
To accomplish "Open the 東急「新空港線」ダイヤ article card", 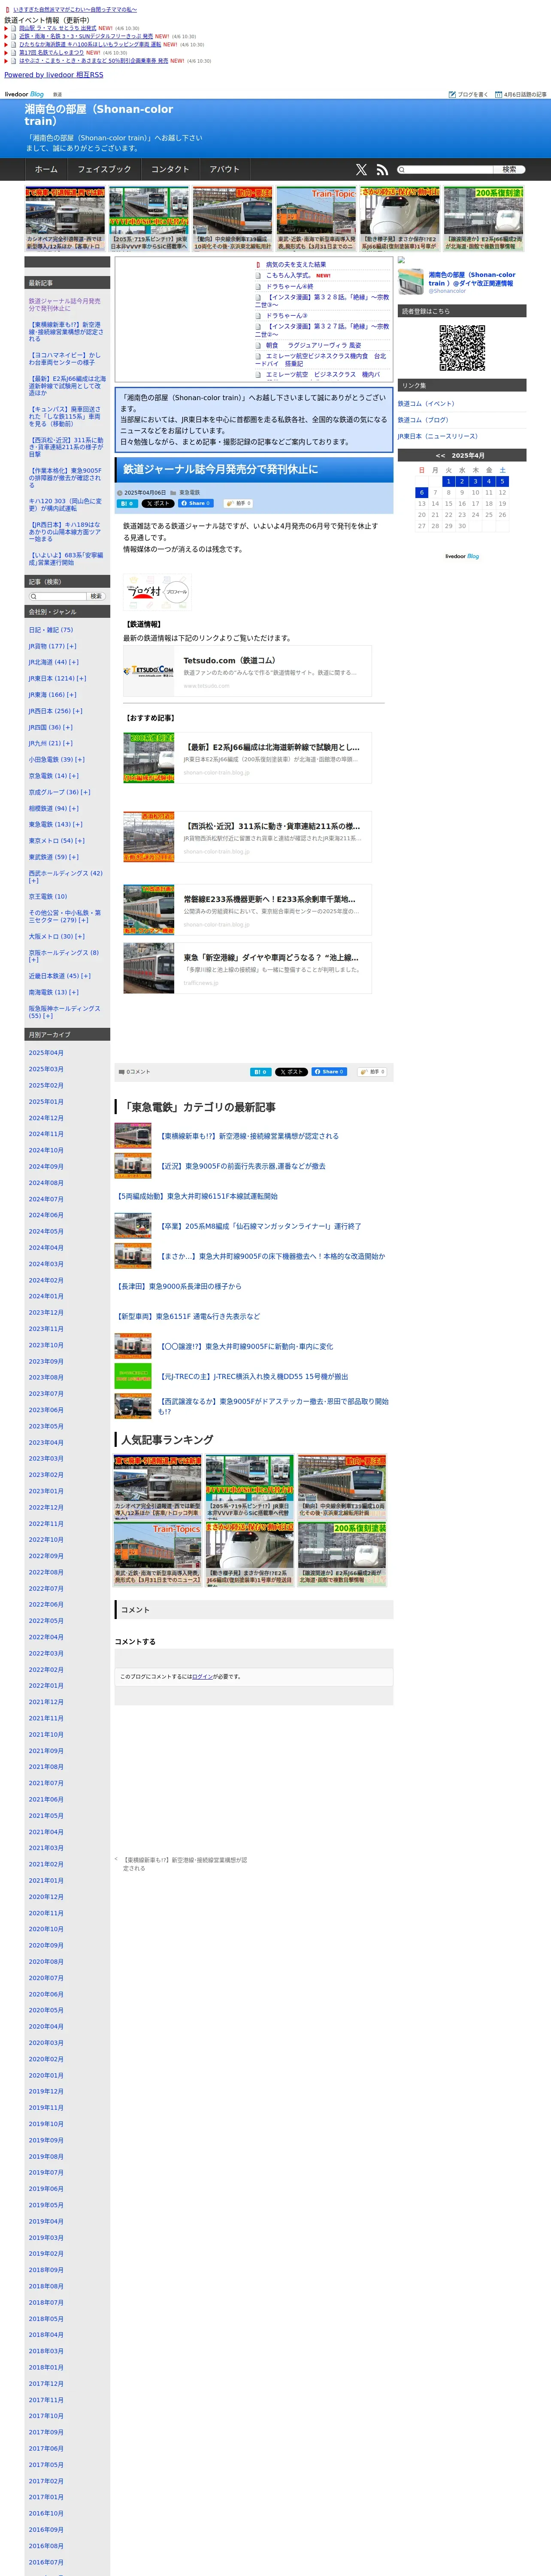I will coord(247,968).
